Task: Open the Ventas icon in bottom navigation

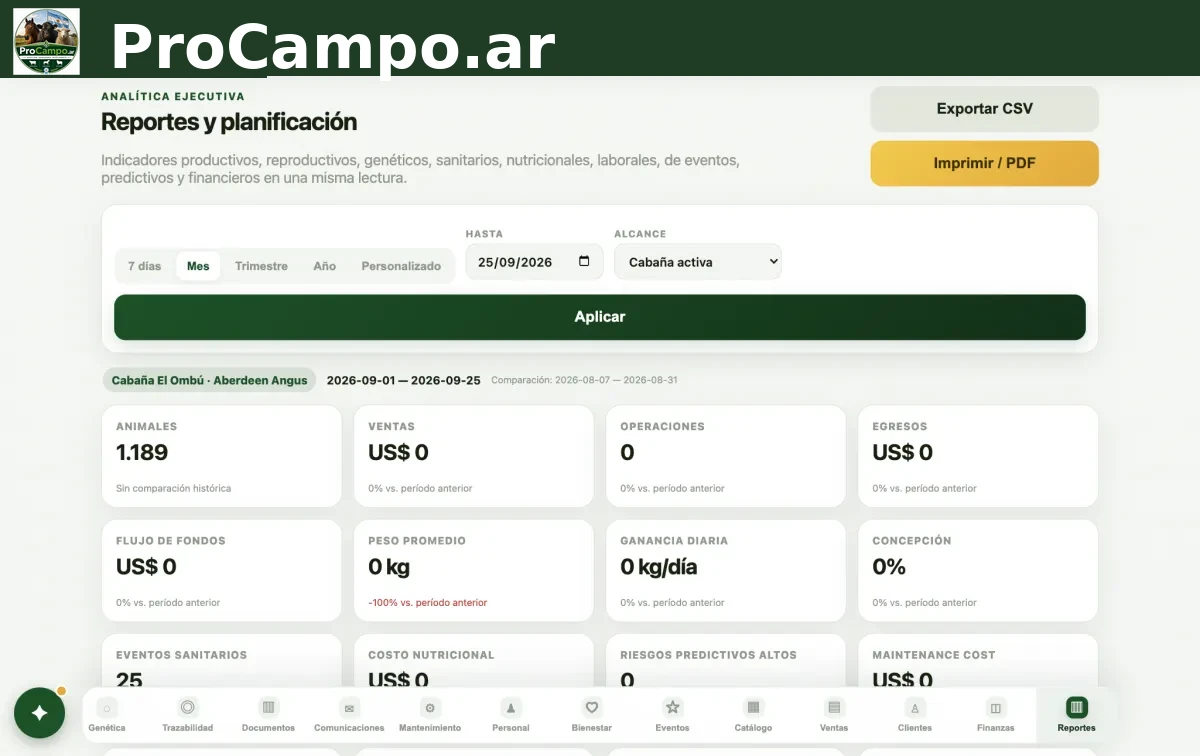Action: tap(834, 707)
